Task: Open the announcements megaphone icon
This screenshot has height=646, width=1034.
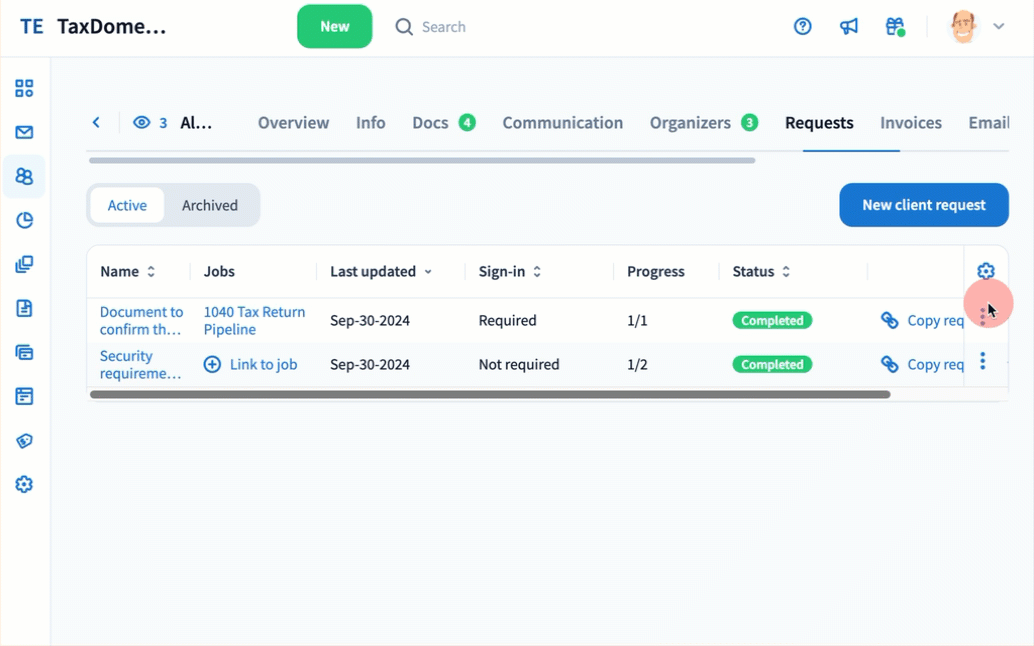Action: coord(849,27)
